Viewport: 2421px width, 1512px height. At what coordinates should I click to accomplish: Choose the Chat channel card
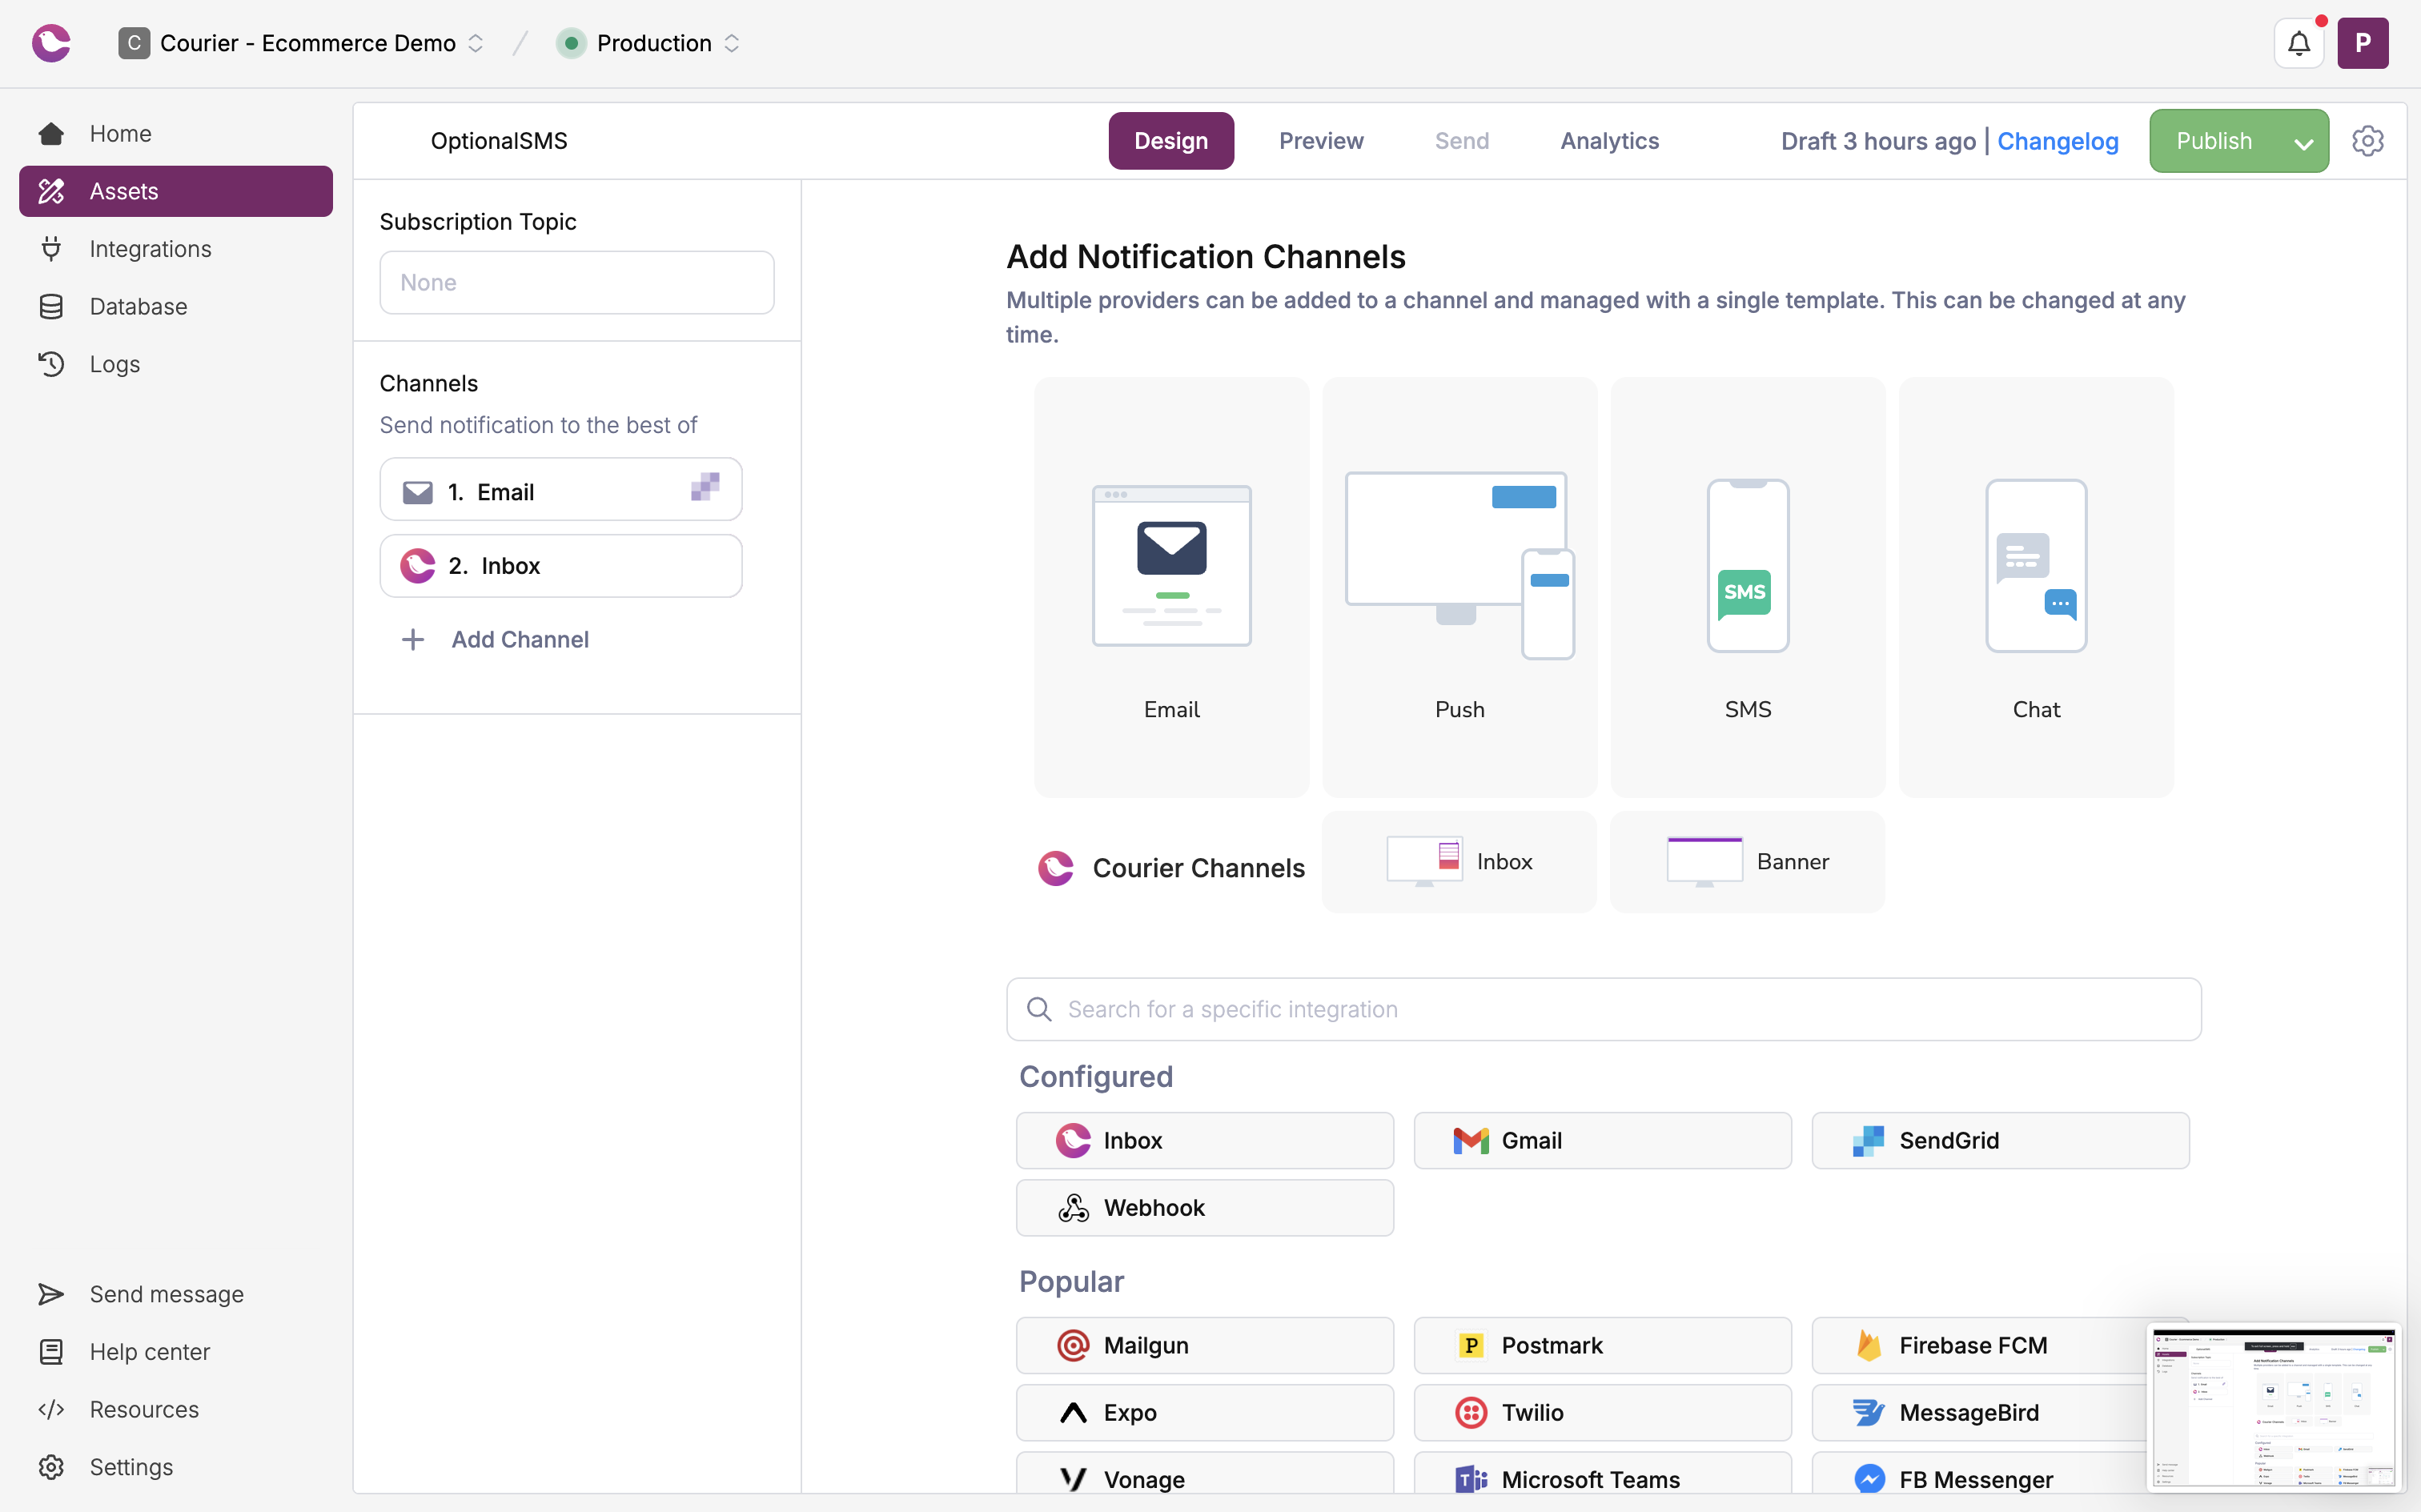[x=2035, y=587]
